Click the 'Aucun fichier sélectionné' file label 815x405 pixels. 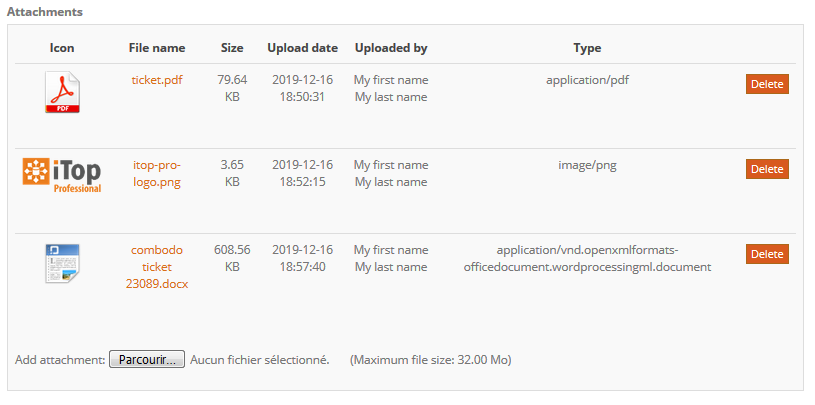[260, 360]
